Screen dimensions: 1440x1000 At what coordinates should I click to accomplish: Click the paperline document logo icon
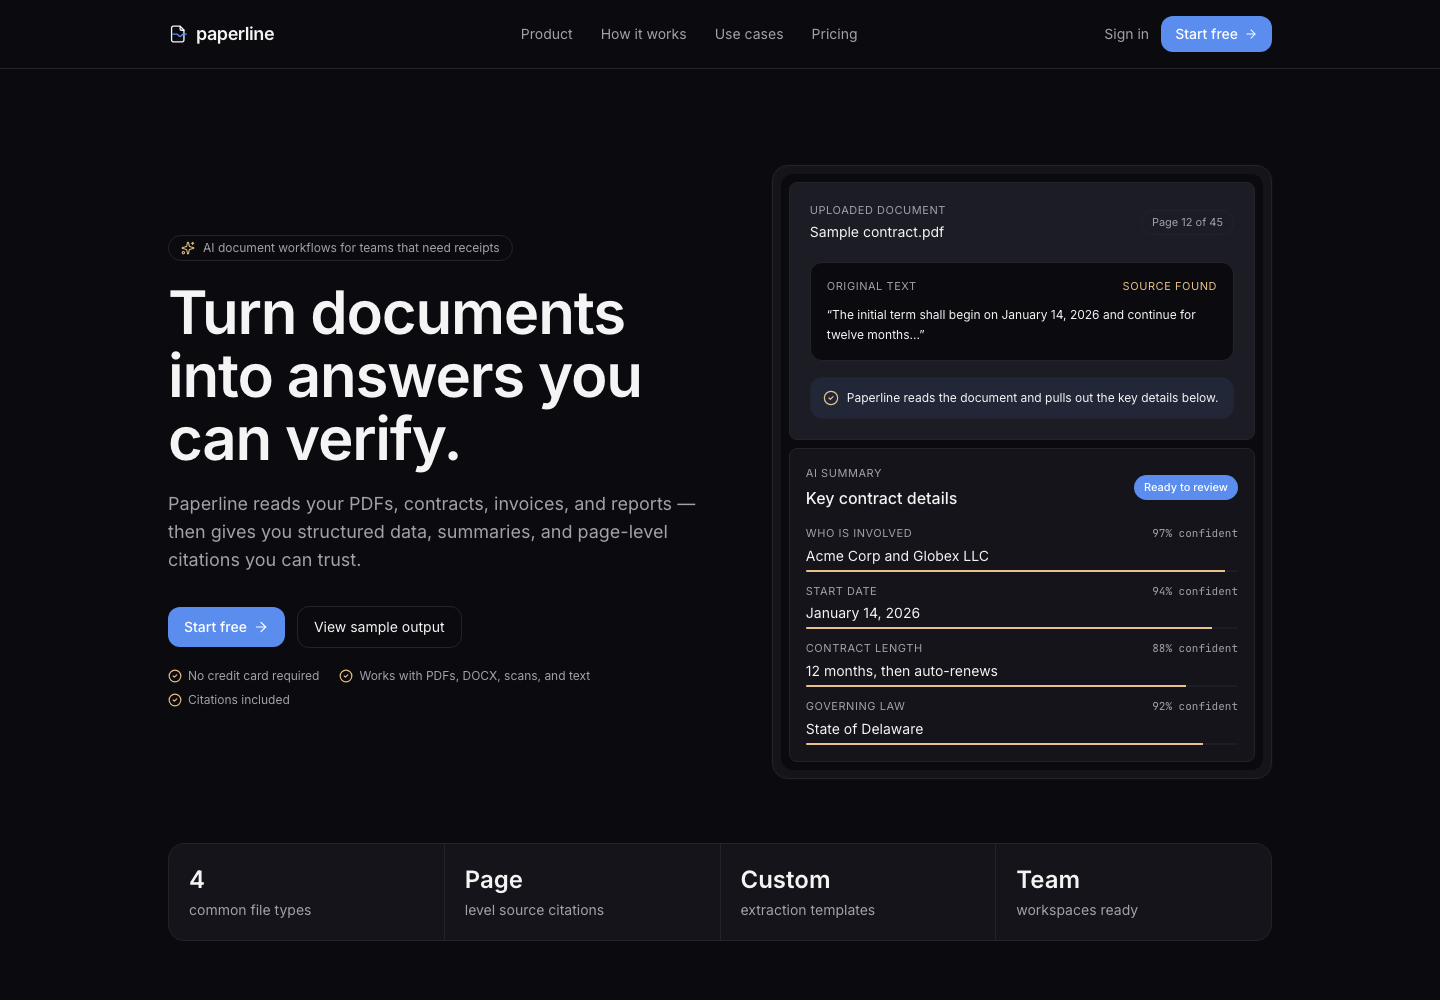pyautogui.click(x=178, y=34)
